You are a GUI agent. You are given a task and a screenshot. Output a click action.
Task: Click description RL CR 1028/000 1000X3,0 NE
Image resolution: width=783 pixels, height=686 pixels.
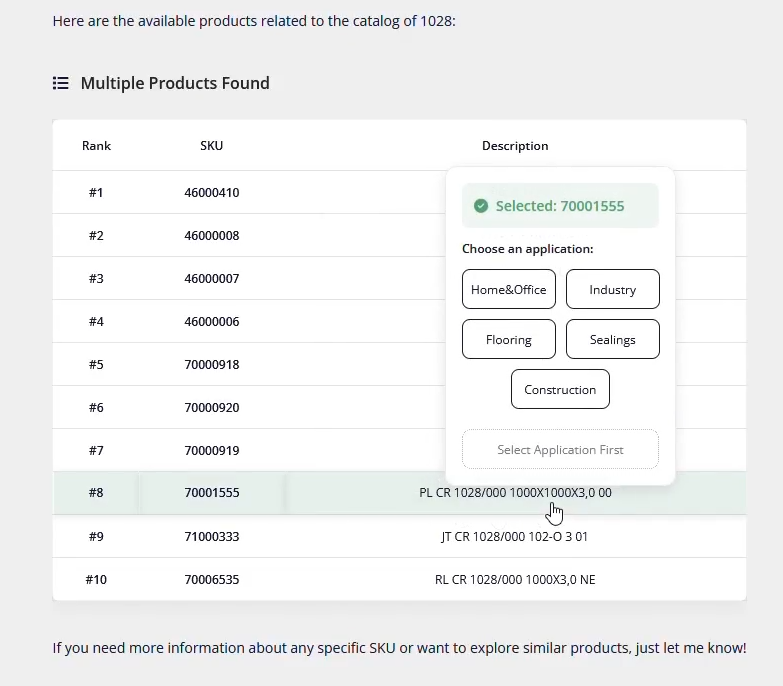515,580
